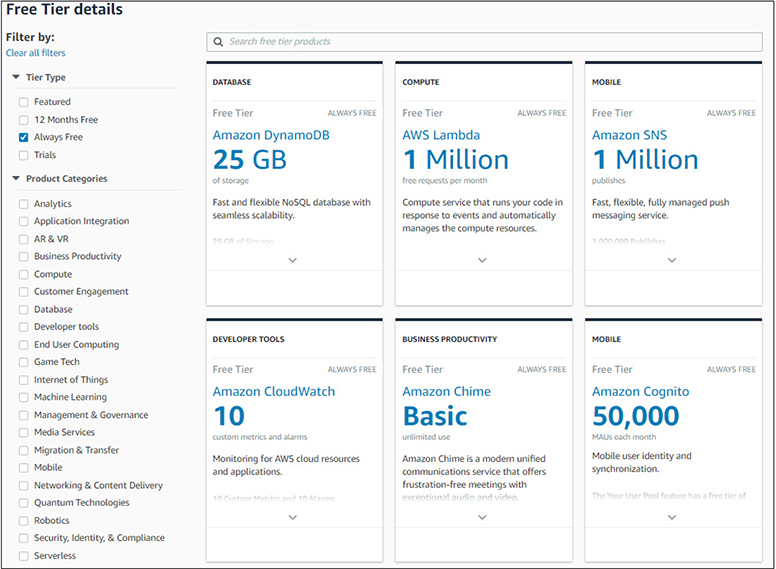Expand the Amazon DynamoDB card chevron
The width and height of the screenshot is (776, 569).
(x=292, y=260)
